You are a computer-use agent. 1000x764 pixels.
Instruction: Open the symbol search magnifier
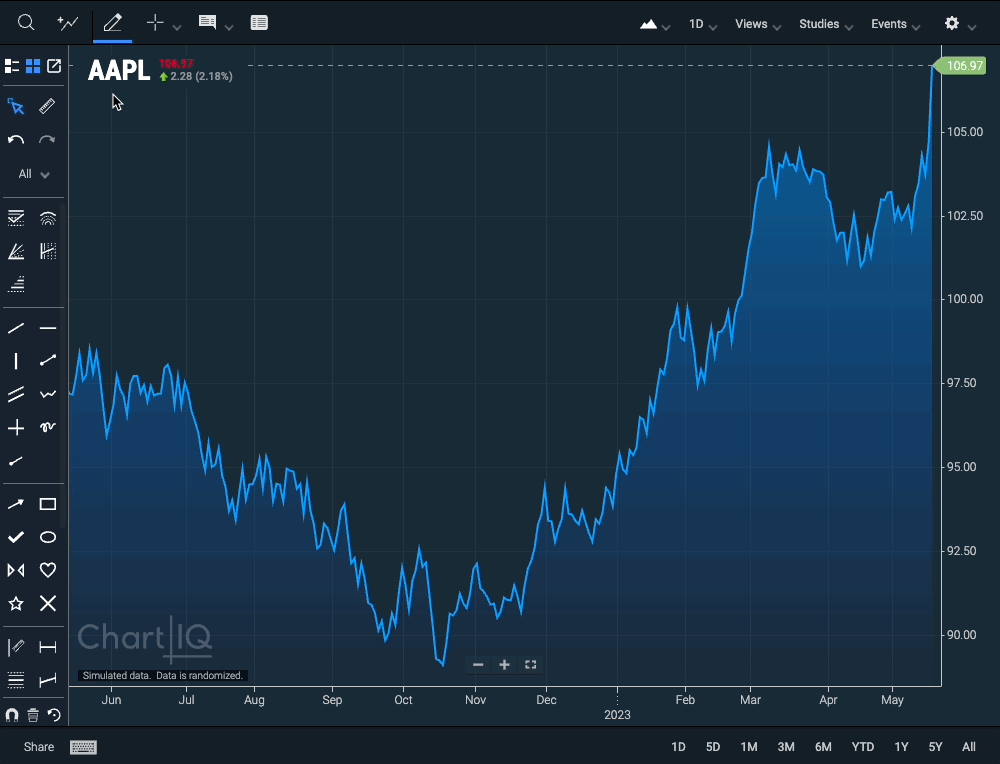(x=26, y=23)
